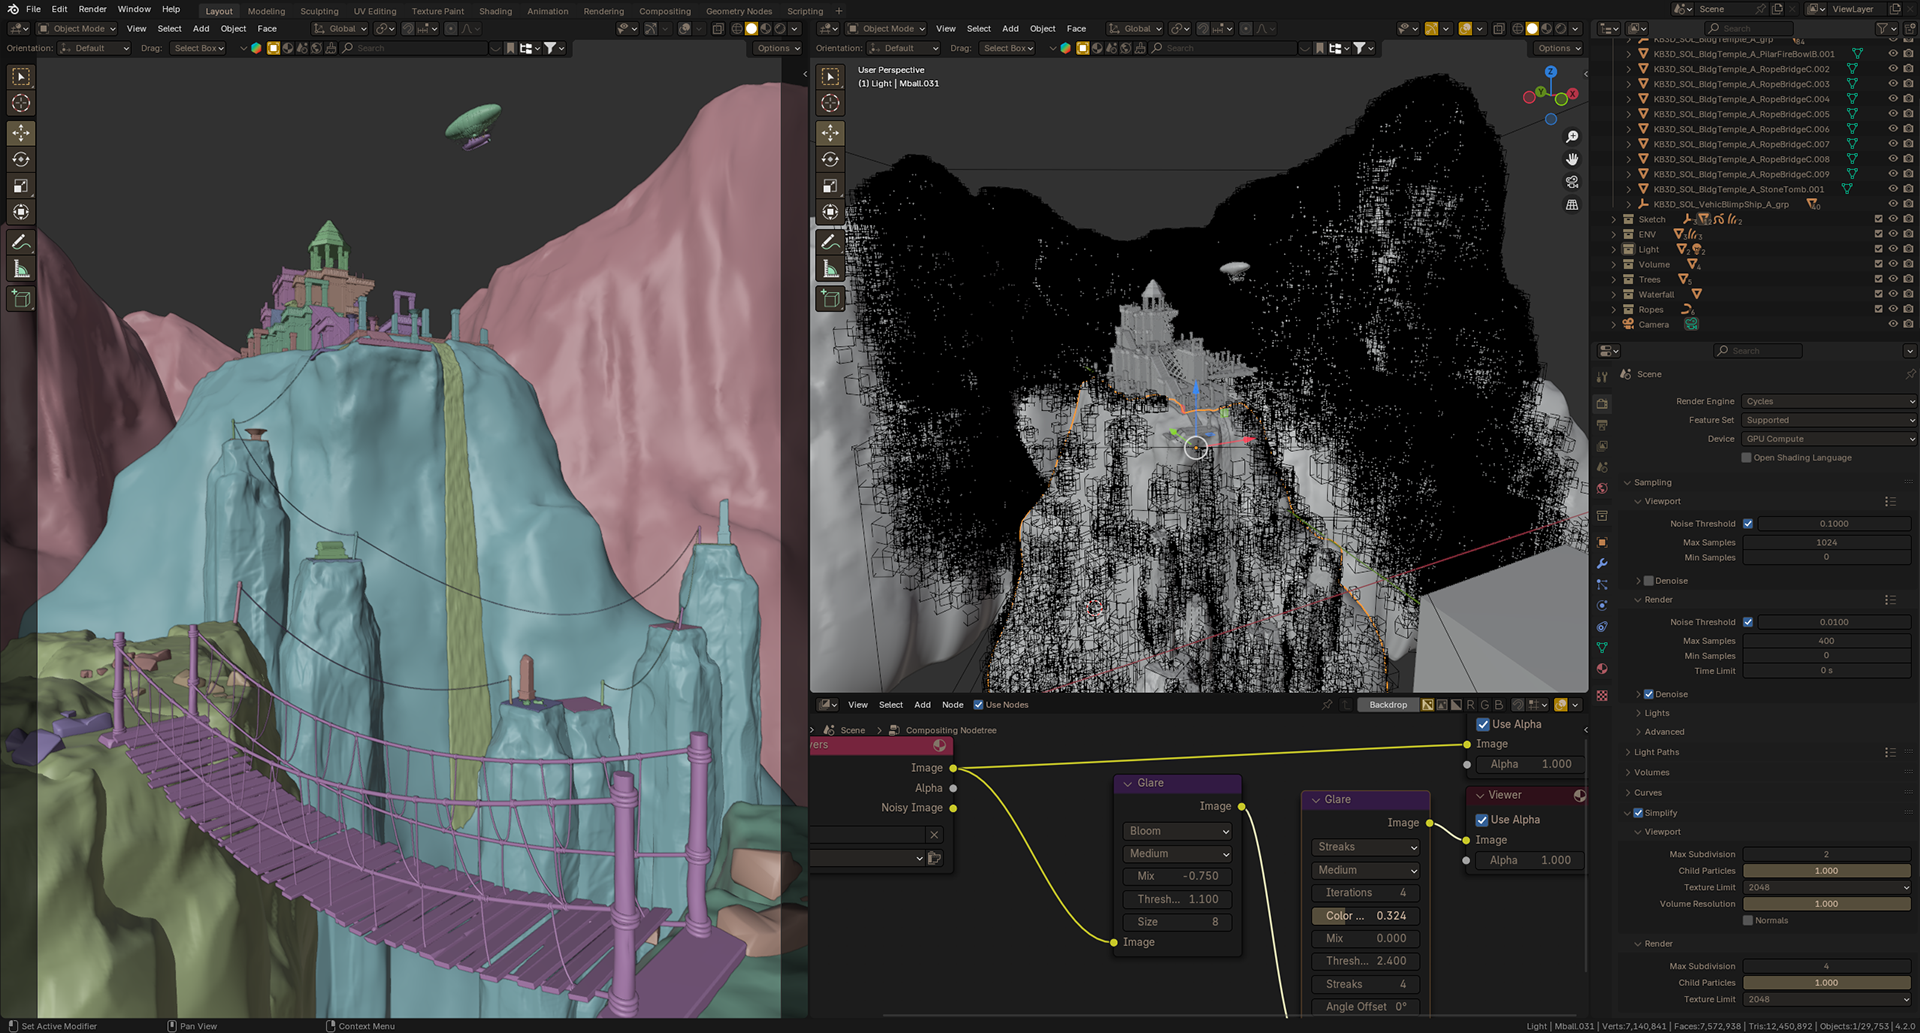
Task: Switch to the Compositing workspace tab
Action: (x=665, y=11)
